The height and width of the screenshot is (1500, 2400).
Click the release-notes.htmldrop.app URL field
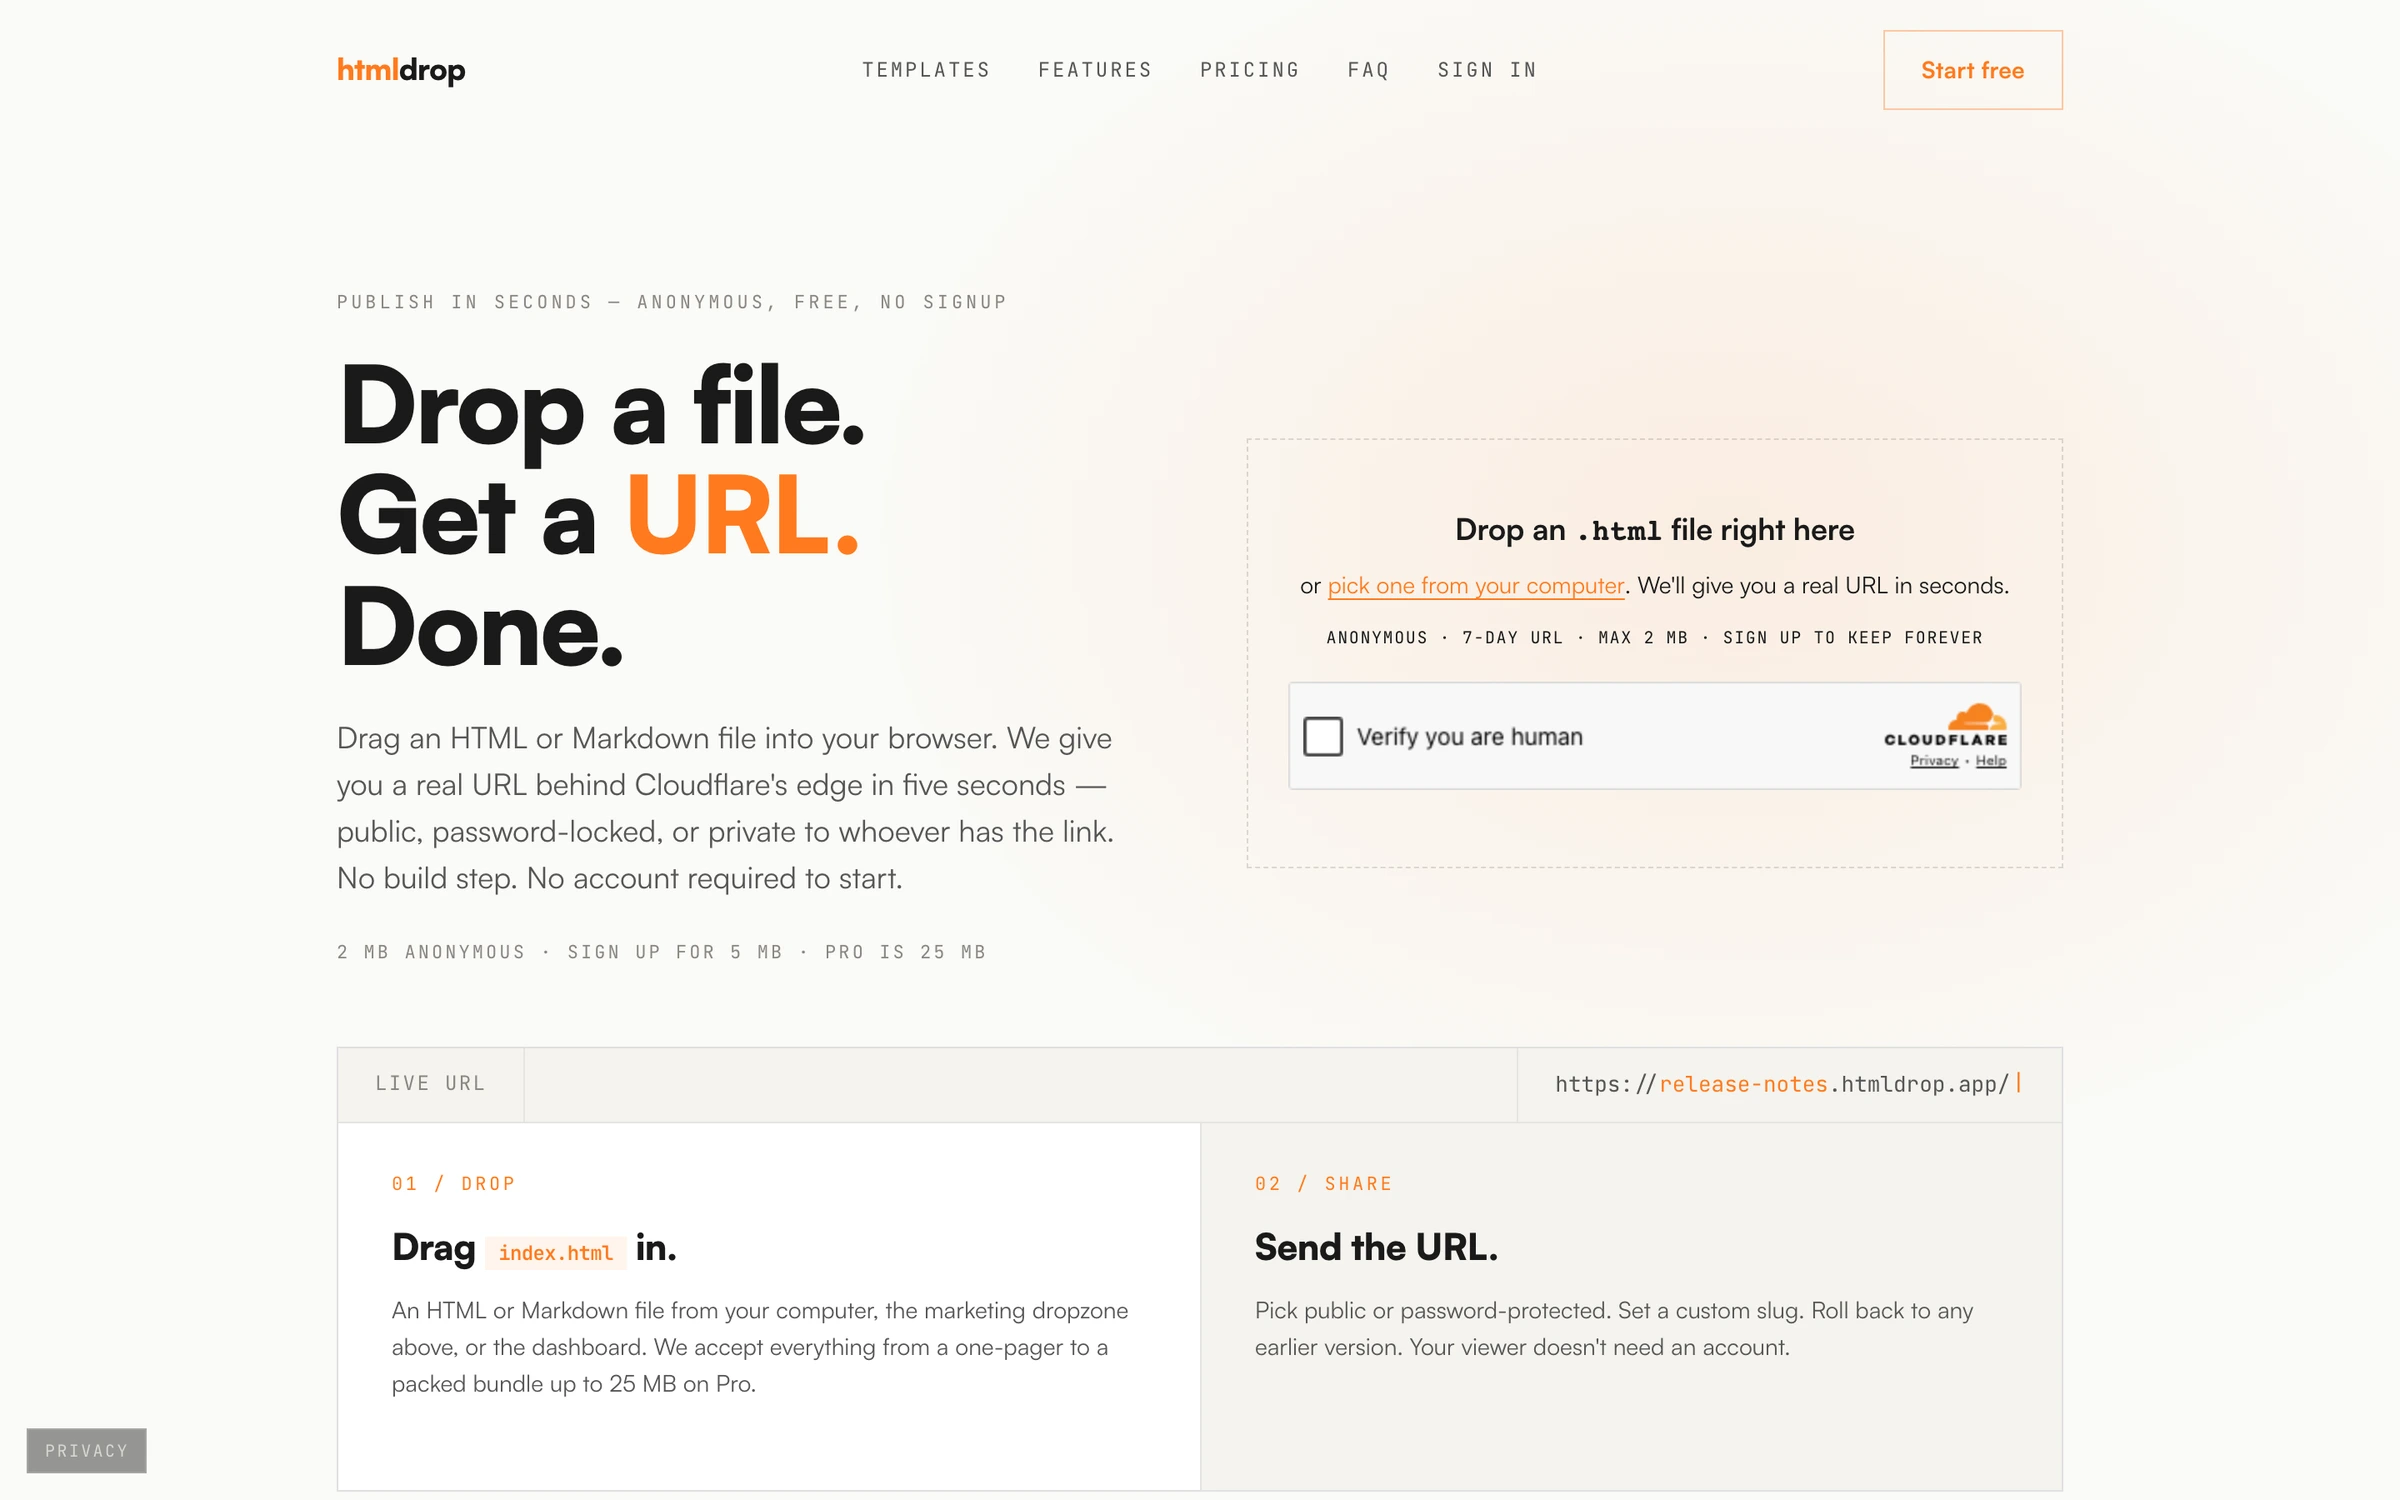click(x=1789, y=1085)
